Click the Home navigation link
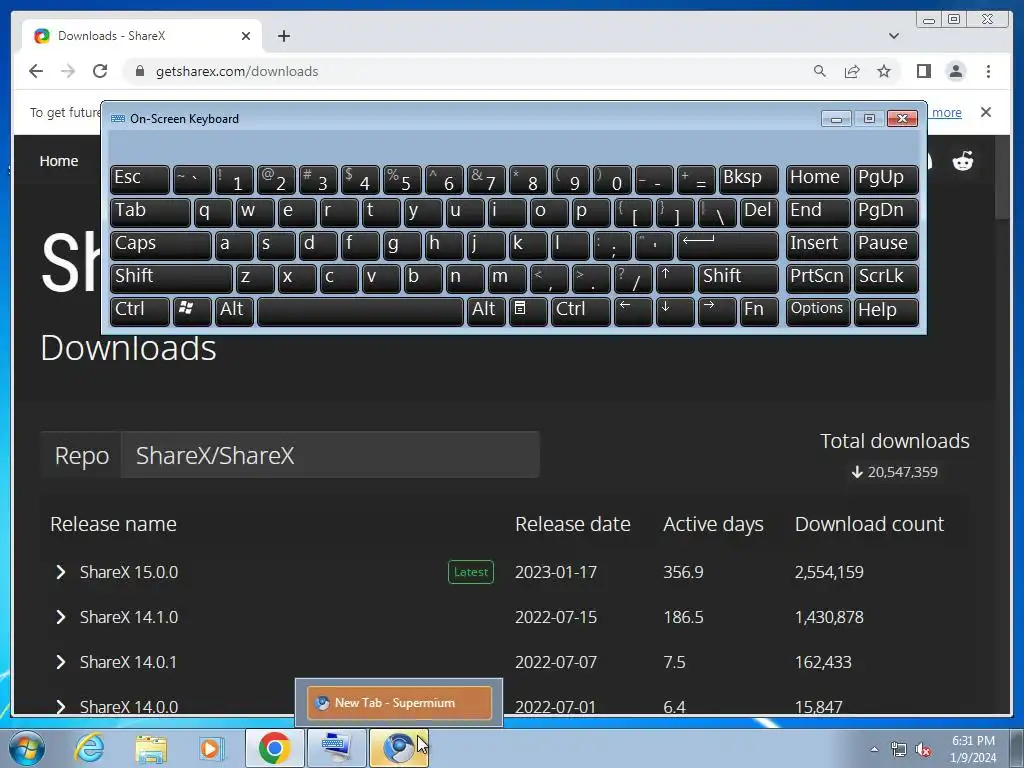Screen dimensions: 1024x768 click(x=59, y=161)
